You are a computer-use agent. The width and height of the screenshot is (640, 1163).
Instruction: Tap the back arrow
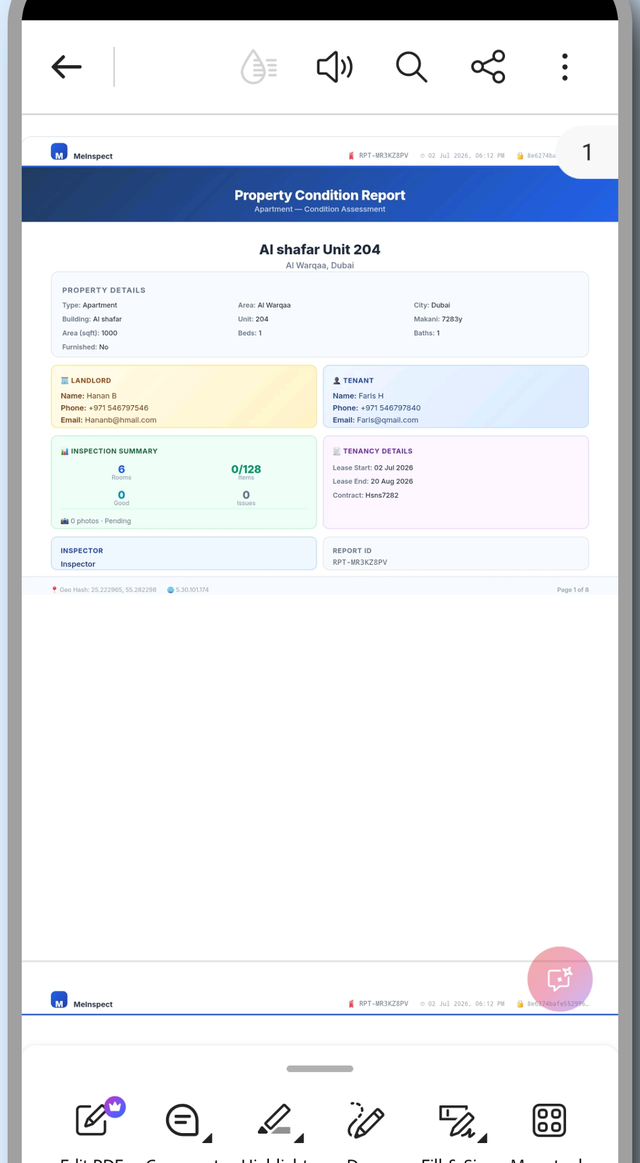point(66,67)
